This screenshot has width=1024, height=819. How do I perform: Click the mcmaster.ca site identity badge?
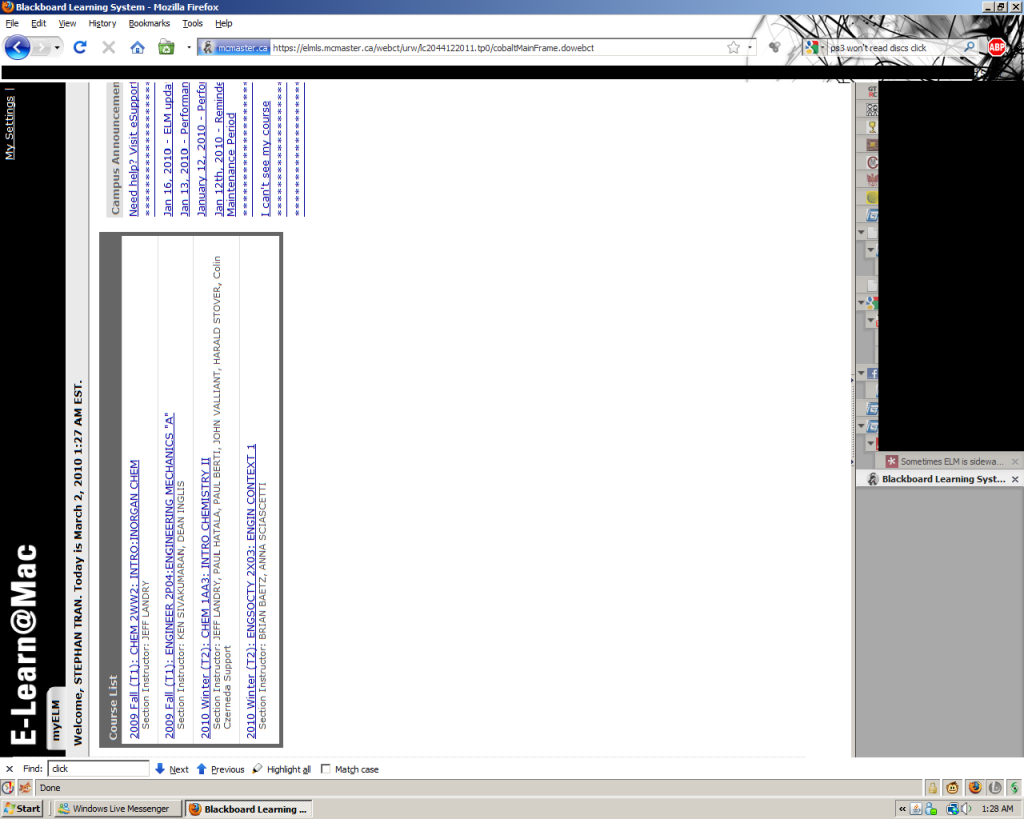point(234,48)
